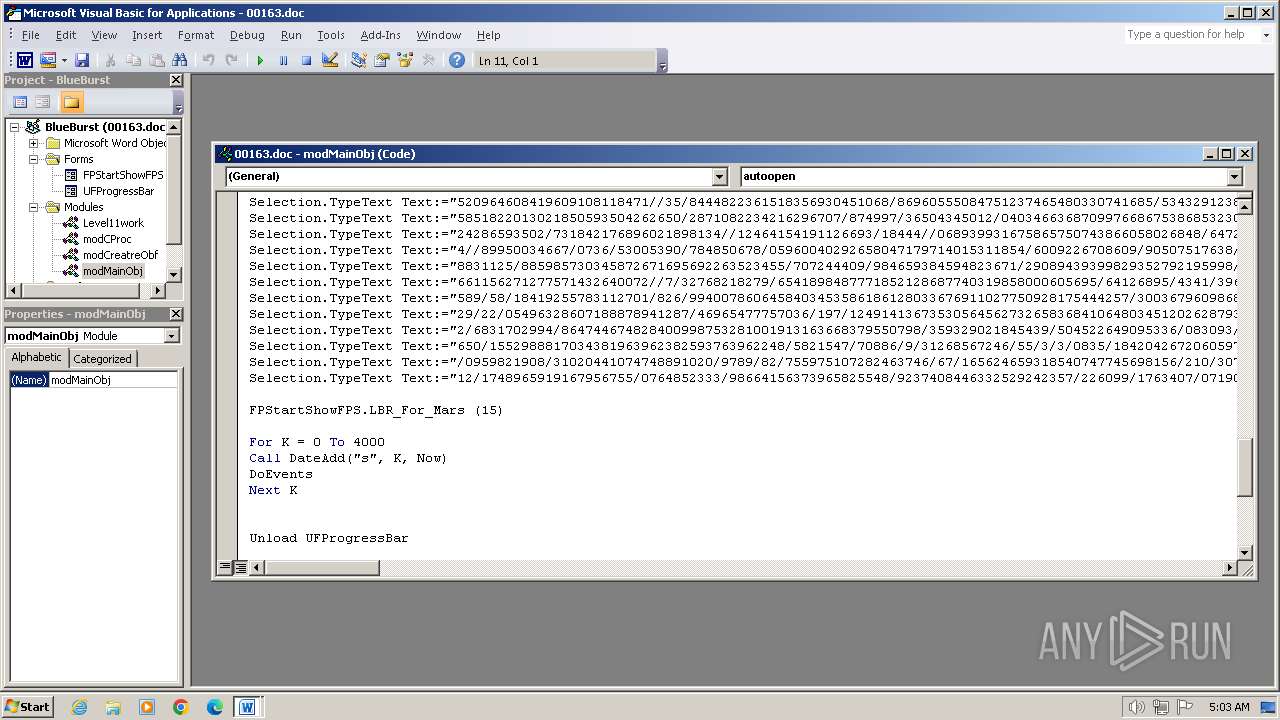The image size is (1280, 720).
Task: Select the UFProgressBar form
Action: (x=118, y=191)
